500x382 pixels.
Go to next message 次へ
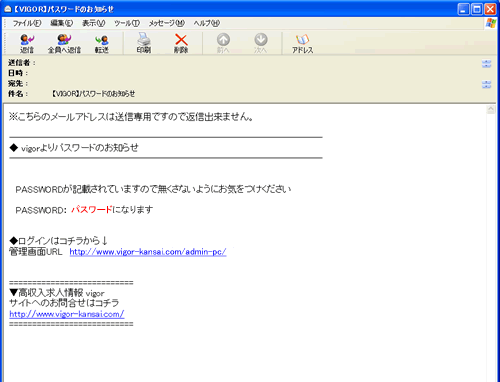tap(261, 43)
